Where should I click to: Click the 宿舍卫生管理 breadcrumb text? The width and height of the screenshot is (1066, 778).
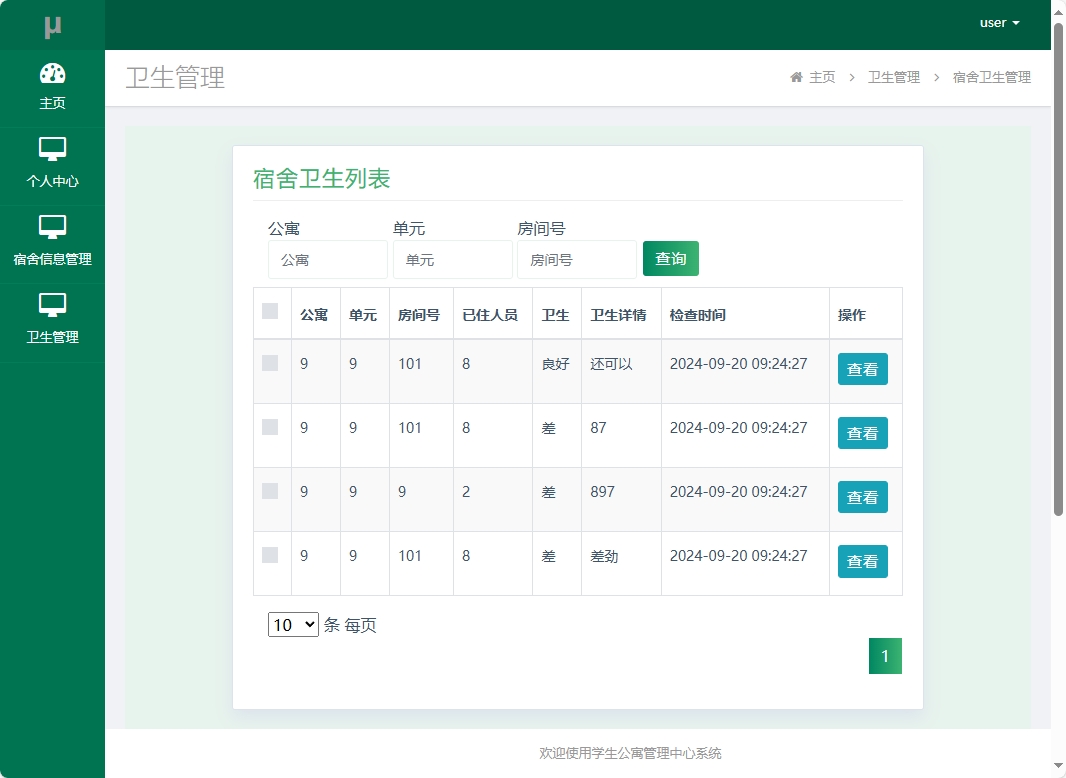990,76
